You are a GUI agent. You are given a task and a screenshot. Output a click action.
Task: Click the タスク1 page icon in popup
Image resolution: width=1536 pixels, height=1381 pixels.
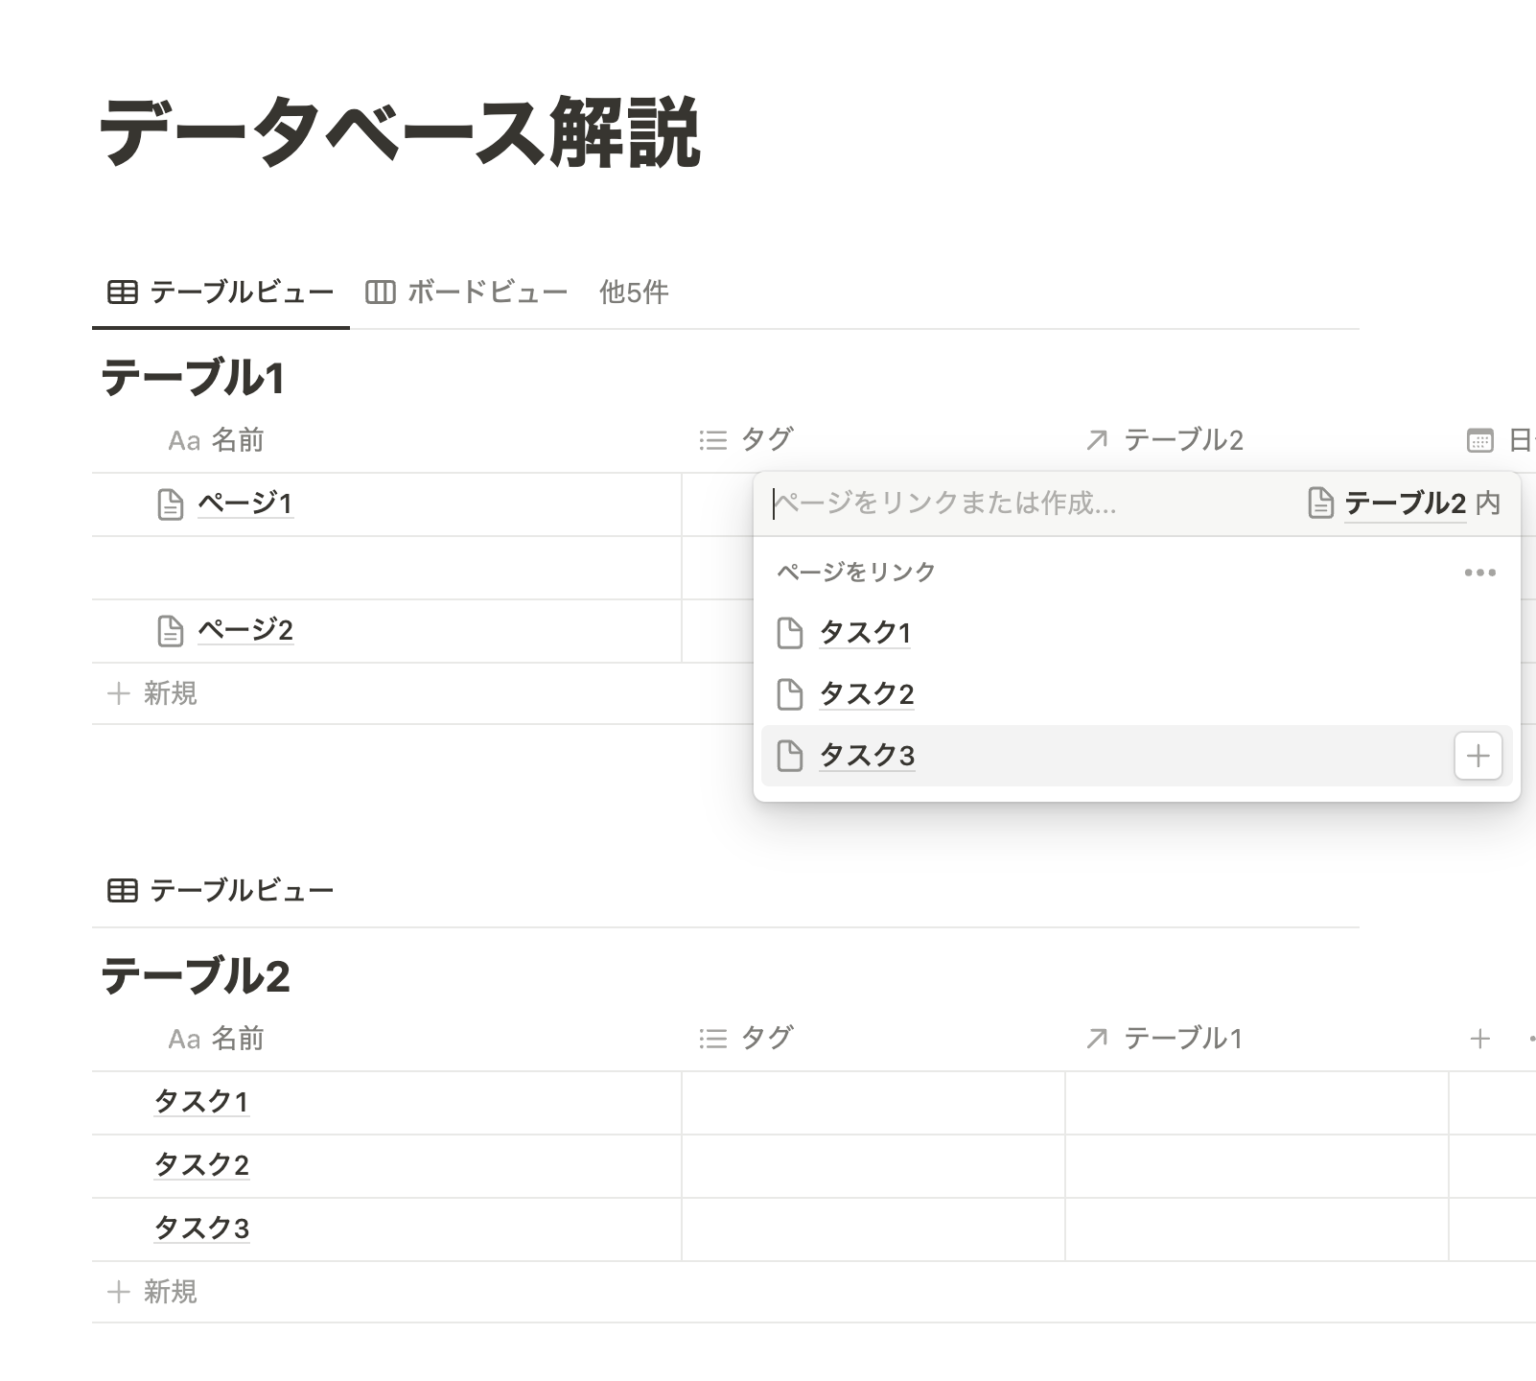[x=790, y=633]
